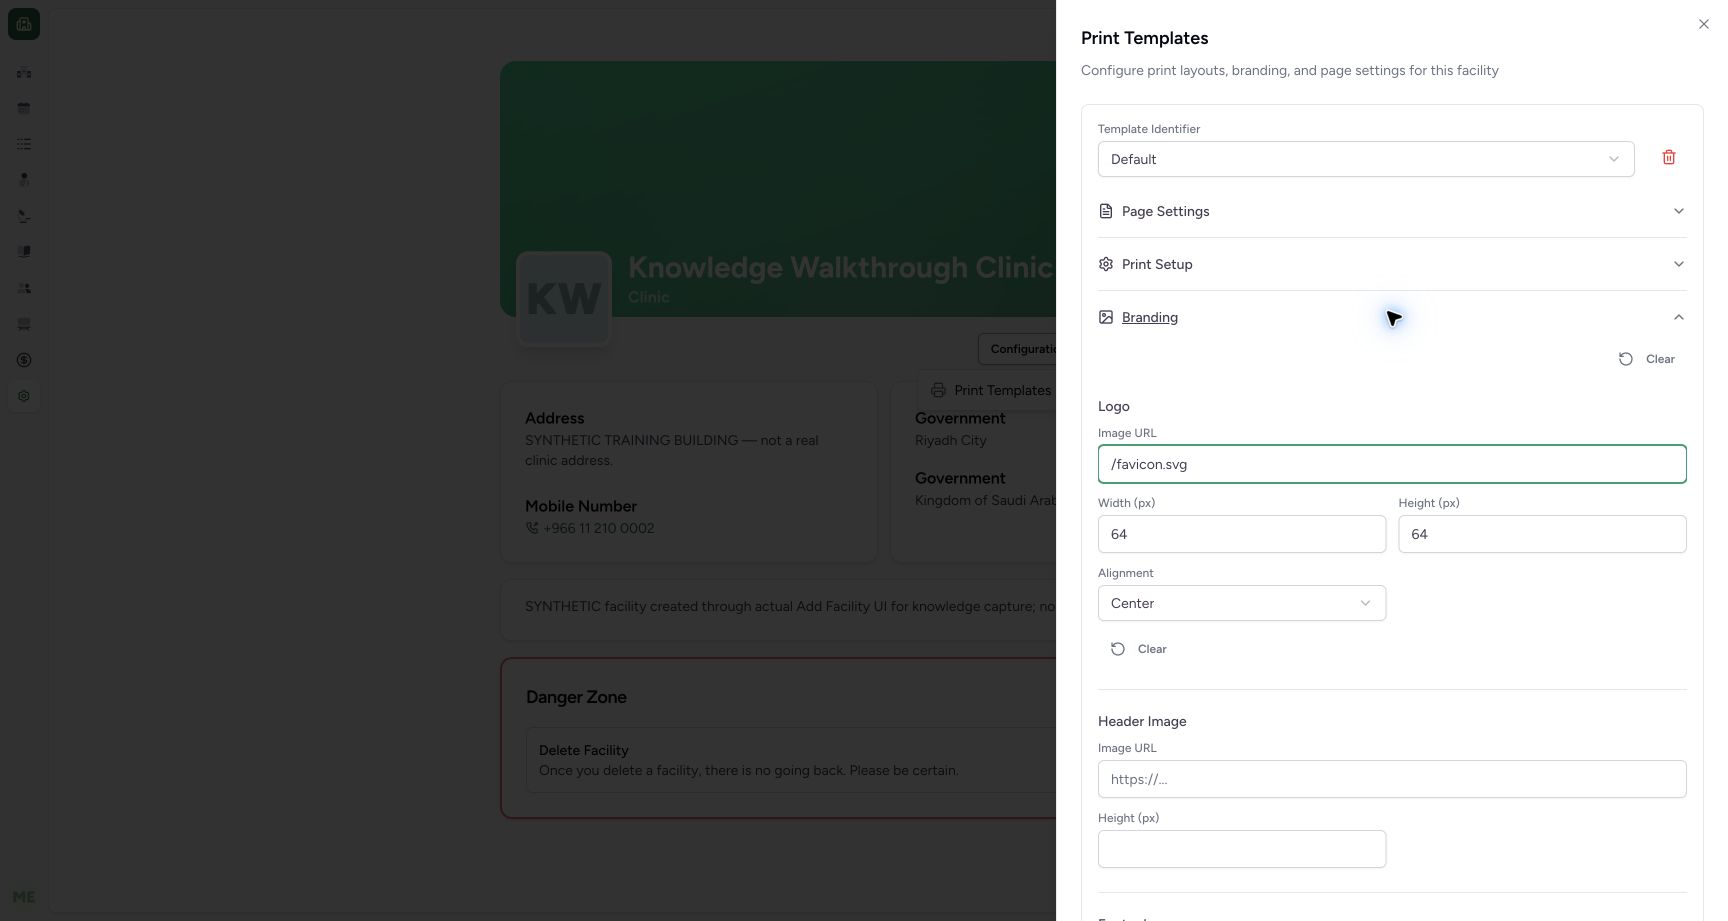The height and width of the screenshot is (921, 1728).
Task: Click the Logo Image URL field
Action: click(x=1392, y=464)
